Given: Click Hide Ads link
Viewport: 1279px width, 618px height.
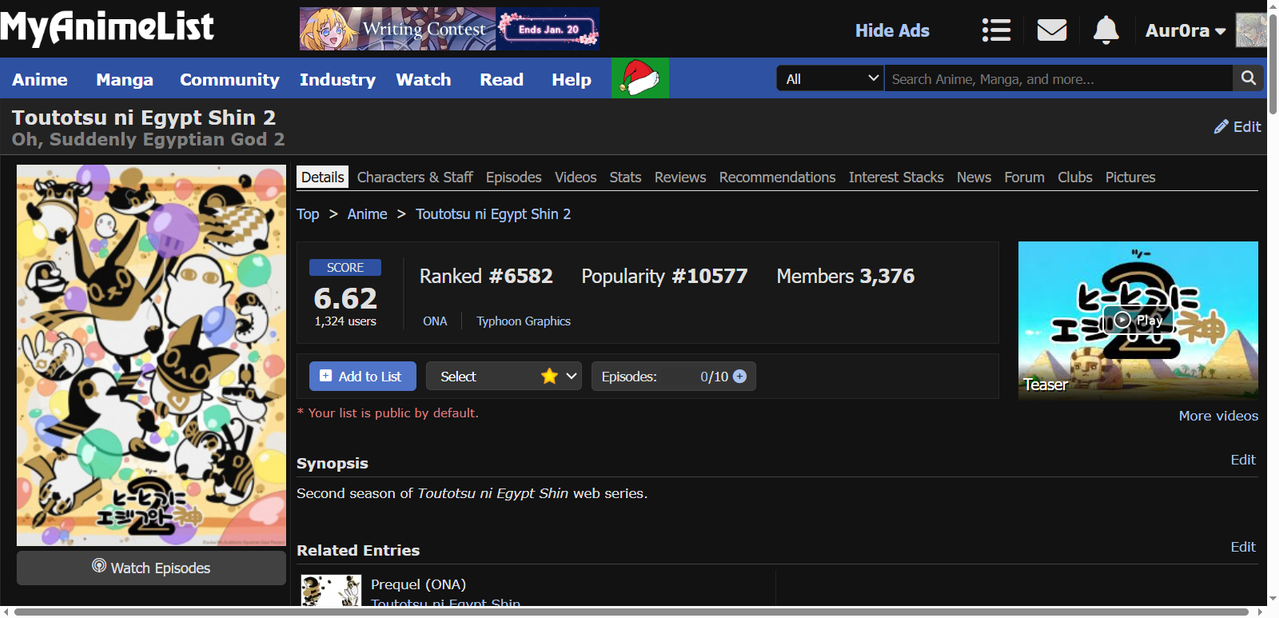Looking at the screenshot, I should coord(892,30).
